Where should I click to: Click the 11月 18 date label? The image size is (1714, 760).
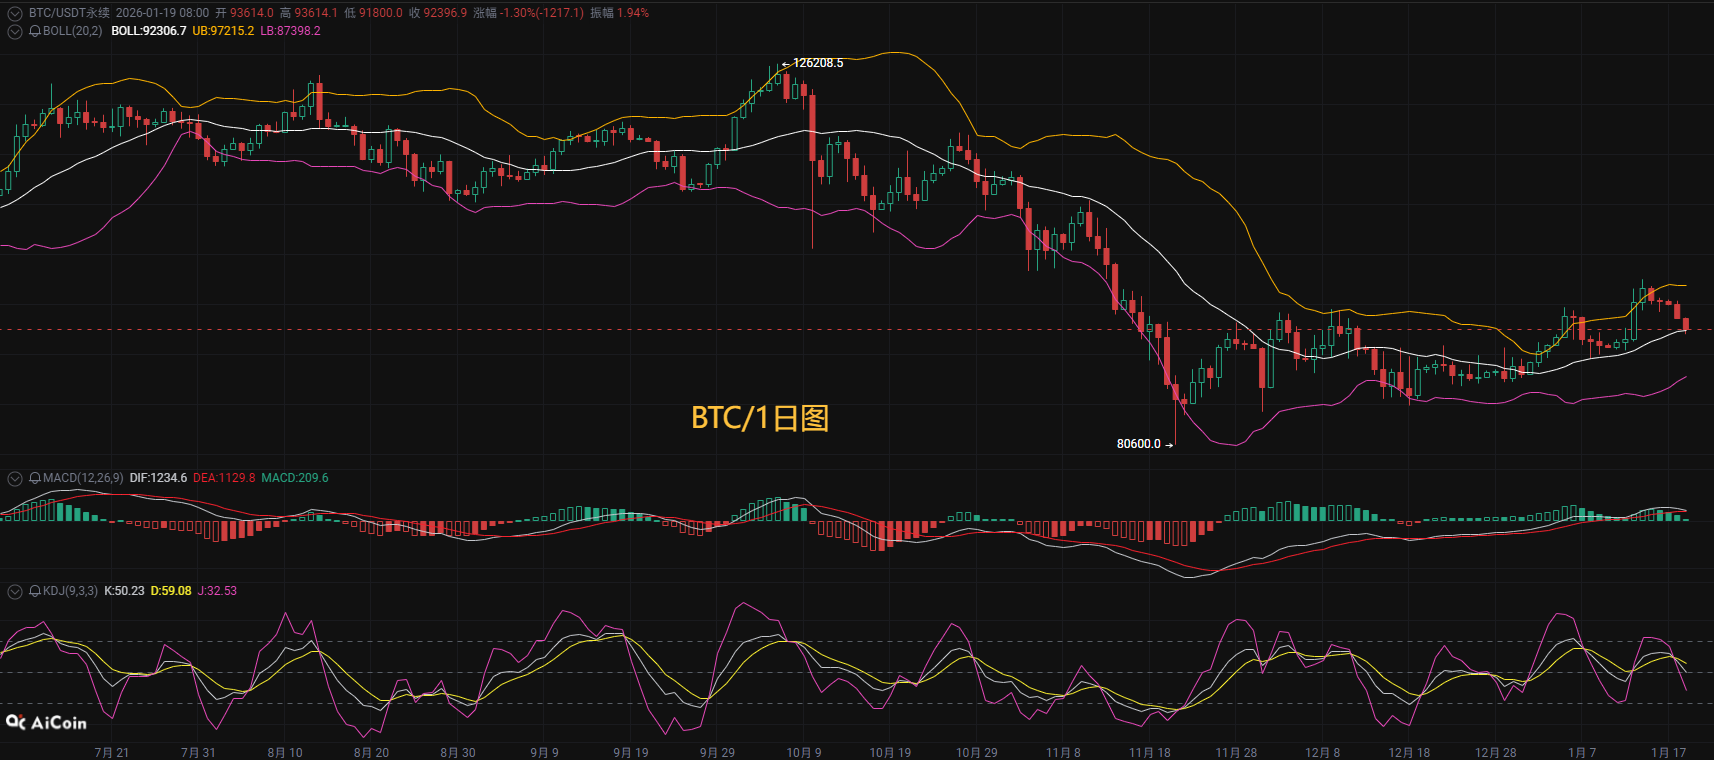click(x=1150, y=752)
